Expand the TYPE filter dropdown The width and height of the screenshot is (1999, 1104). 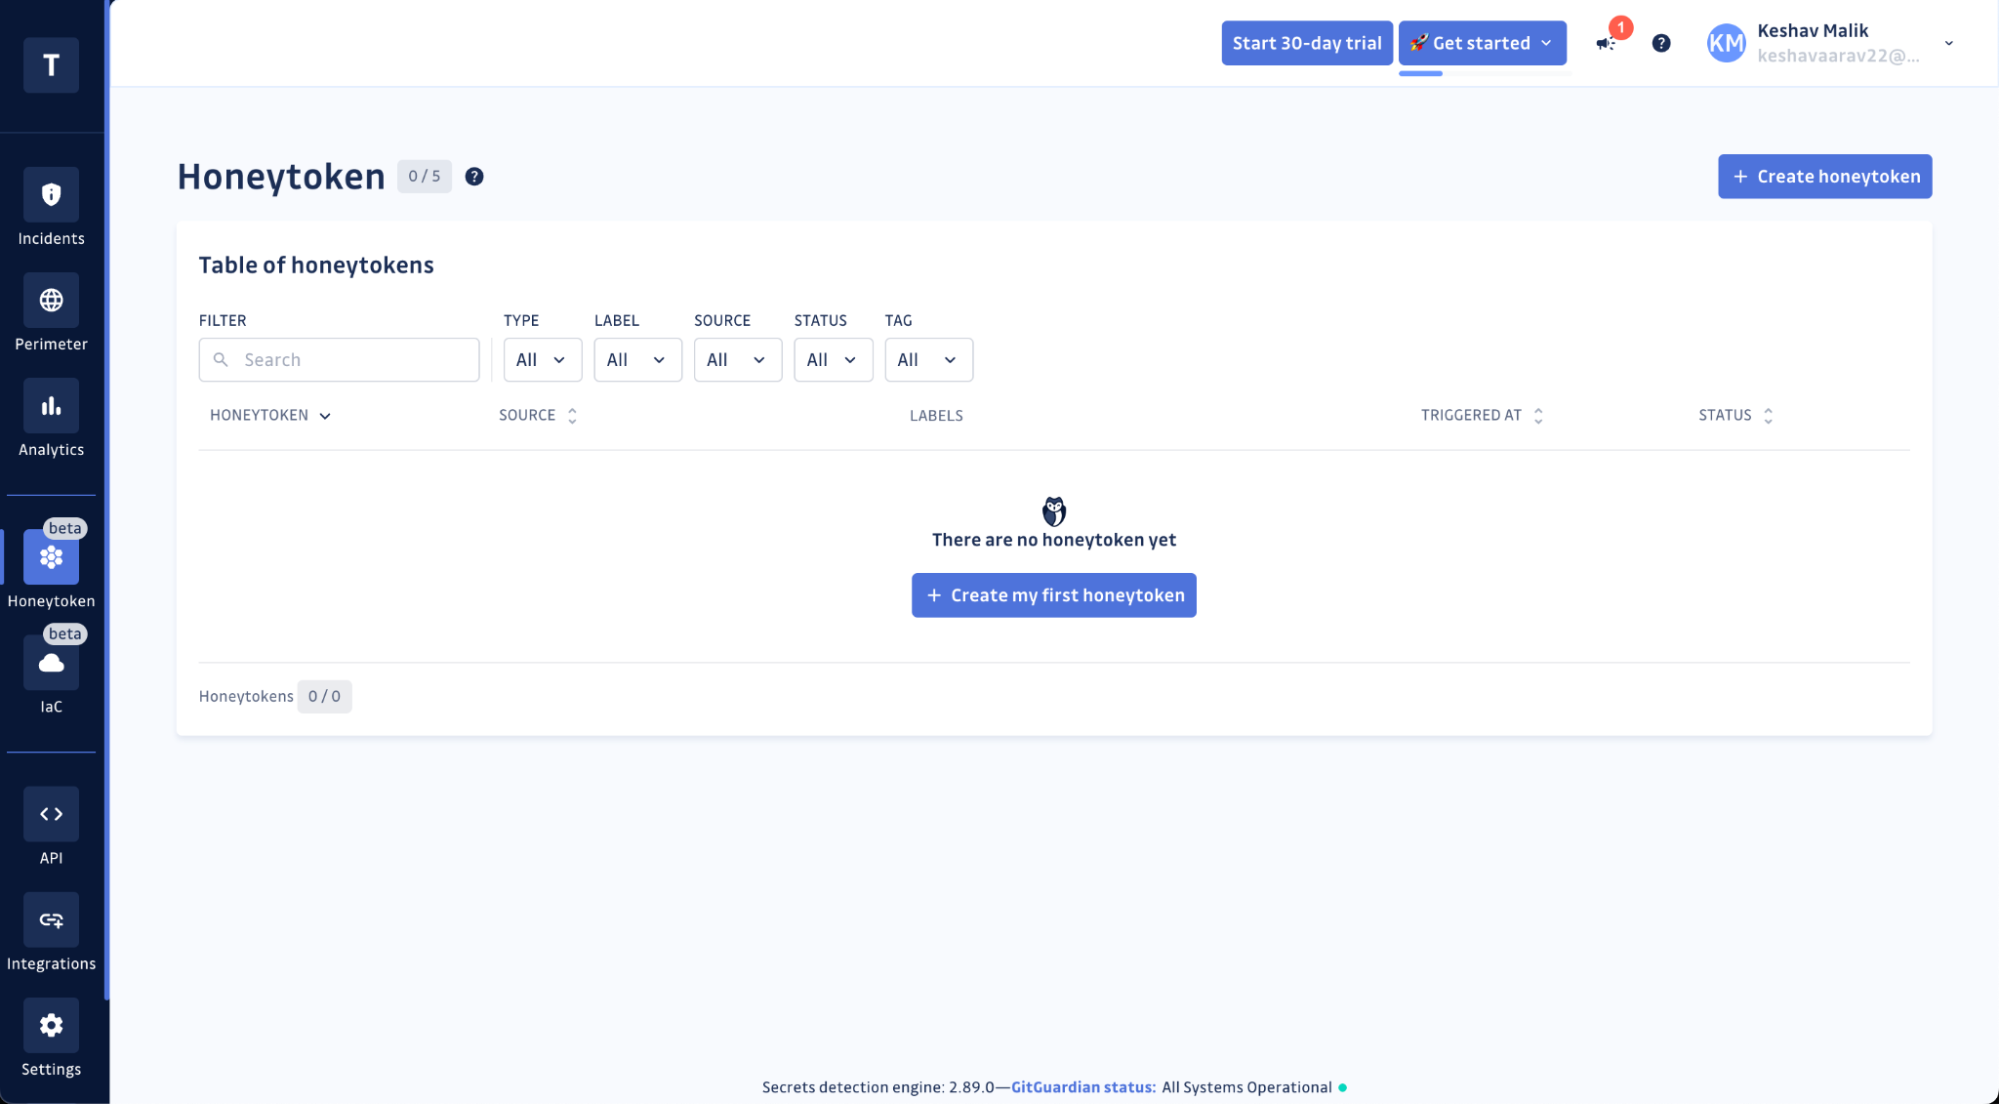[x=542, y=359]
